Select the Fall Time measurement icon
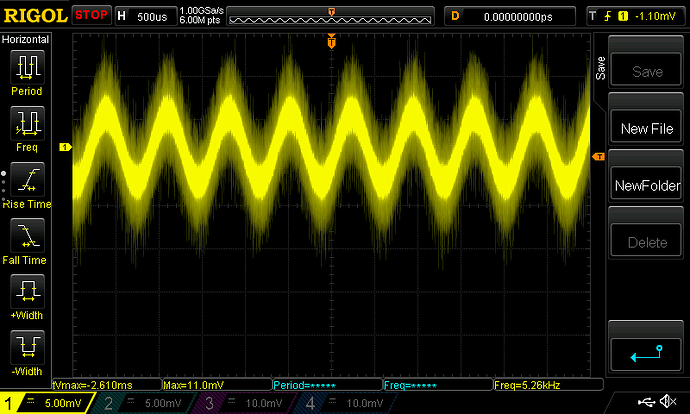690x414 pixels. click(x=27, y=235)
